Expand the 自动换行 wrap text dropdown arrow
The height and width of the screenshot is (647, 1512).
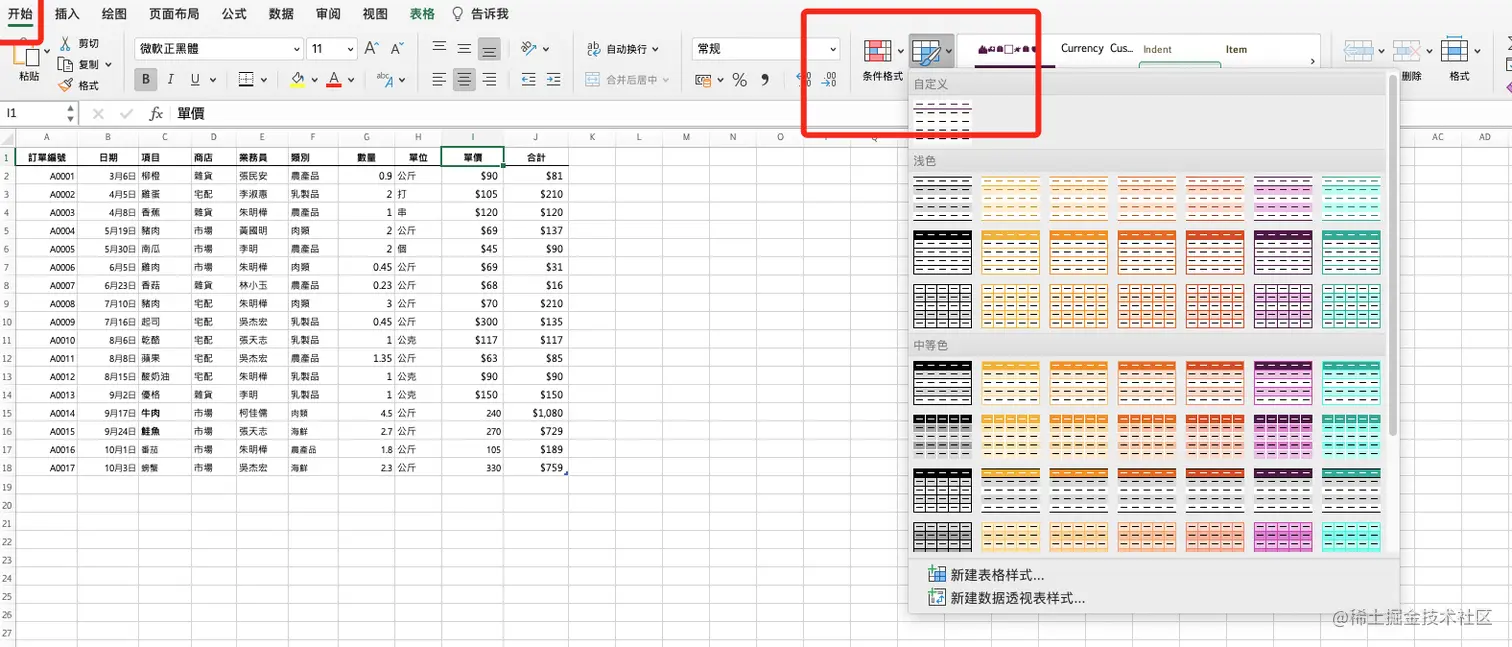tap(656, 49)
